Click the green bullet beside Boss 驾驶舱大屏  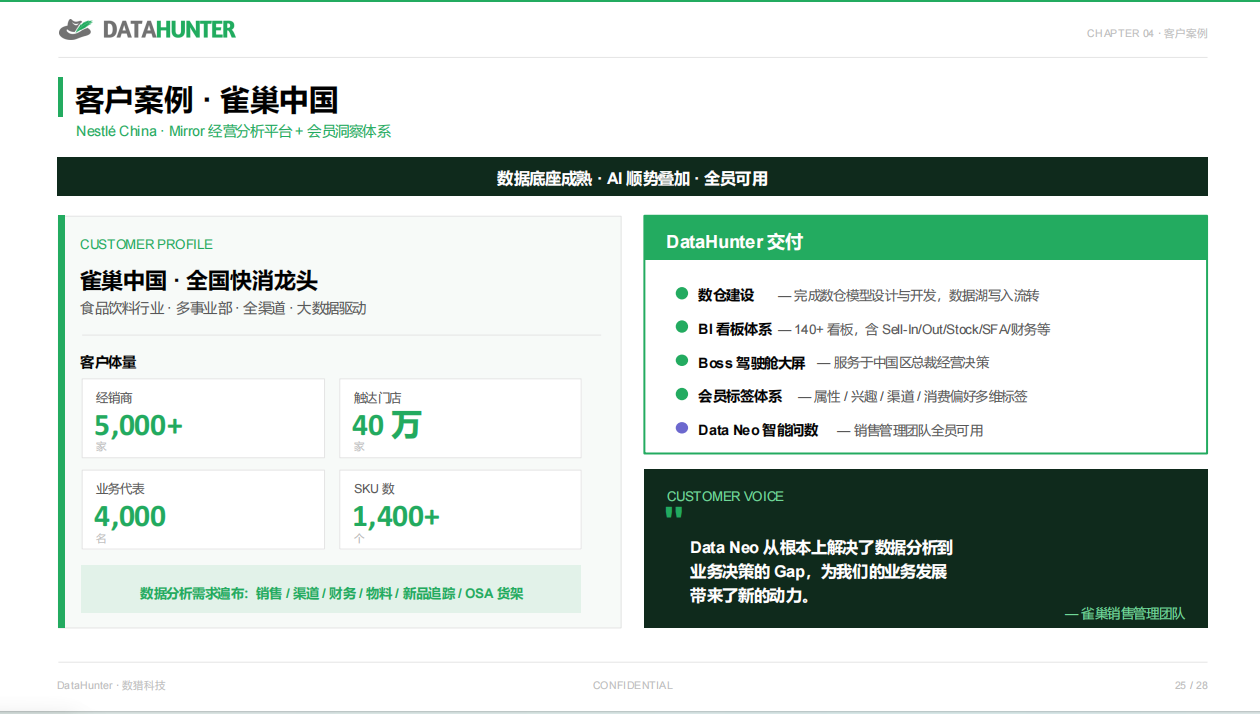[x=682, y=361]
